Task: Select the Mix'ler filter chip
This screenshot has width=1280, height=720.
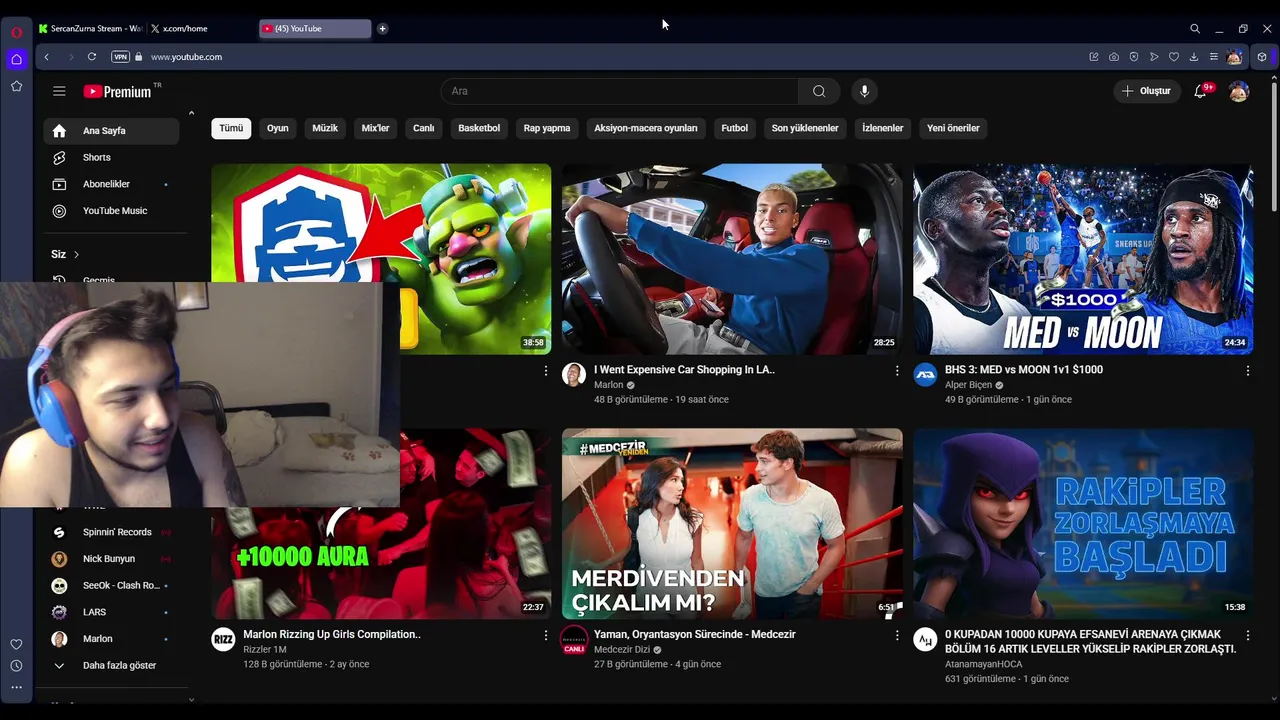Action: (x=375, y=128)
